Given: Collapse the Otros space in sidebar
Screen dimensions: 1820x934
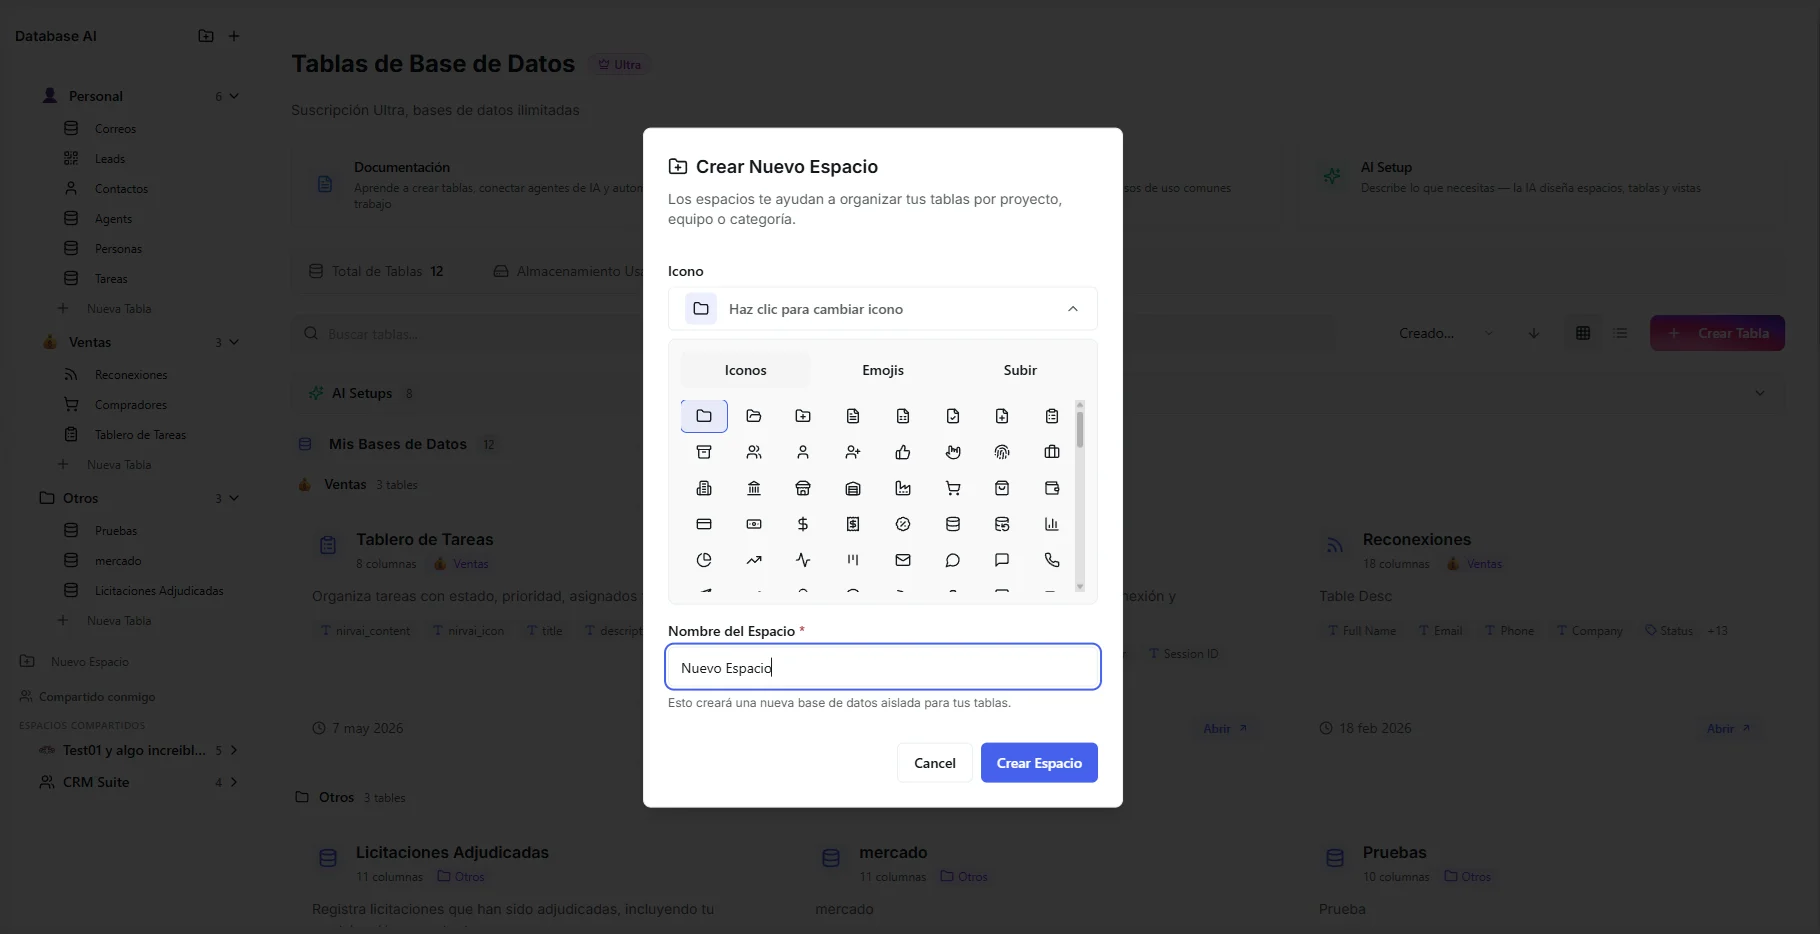Looking at the screenshot, I should (234, 498).
